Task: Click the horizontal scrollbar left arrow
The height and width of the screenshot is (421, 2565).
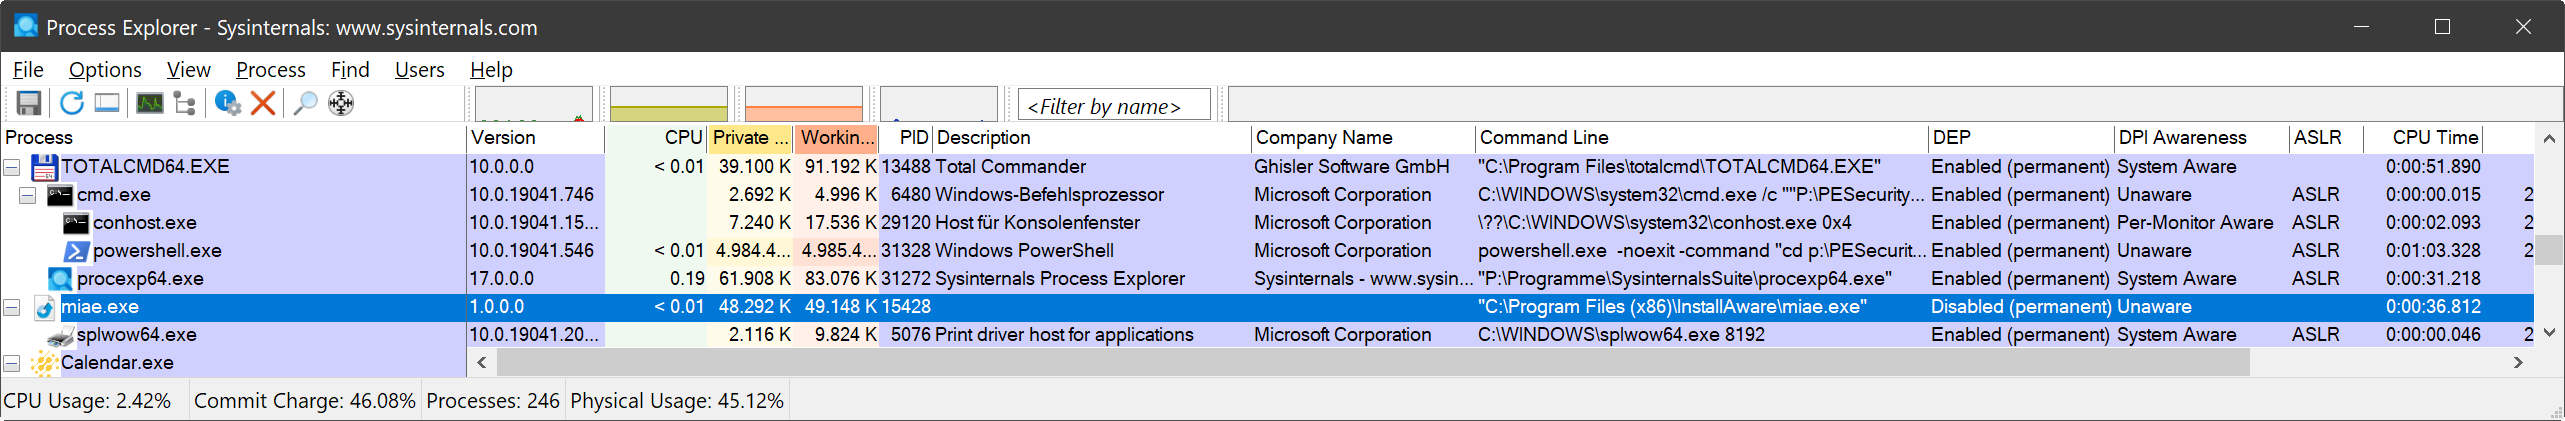Action: coord(482,362)
